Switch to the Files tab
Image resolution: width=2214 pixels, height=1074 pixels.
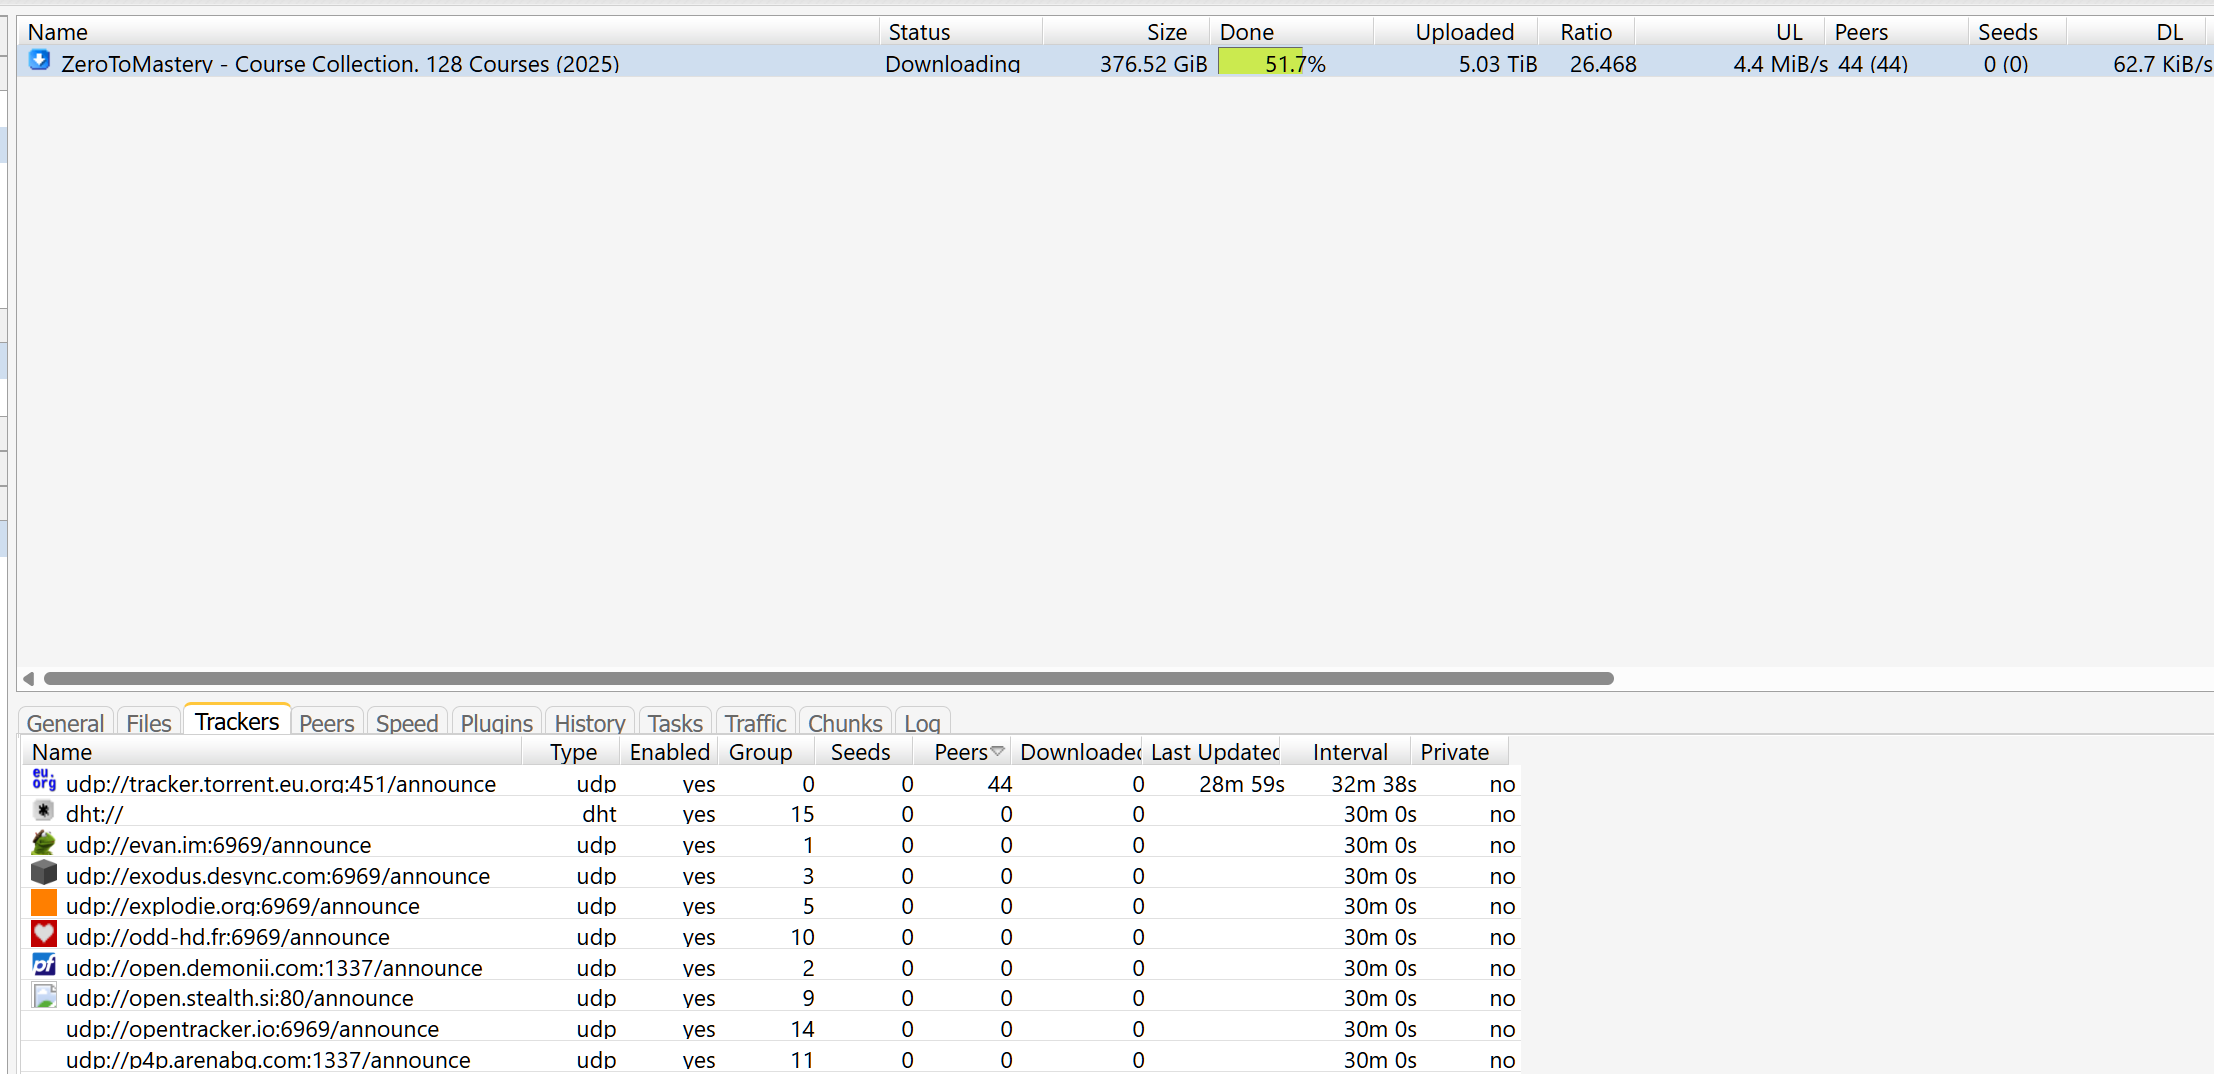click(x=149, y=723)
